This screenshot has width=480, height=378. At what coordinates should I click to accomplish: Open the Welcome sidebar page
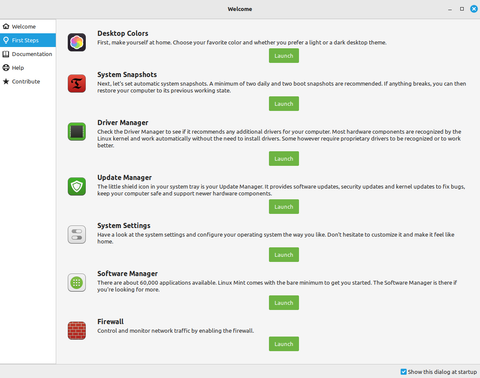pyautogui.click(x=28, y=26)
